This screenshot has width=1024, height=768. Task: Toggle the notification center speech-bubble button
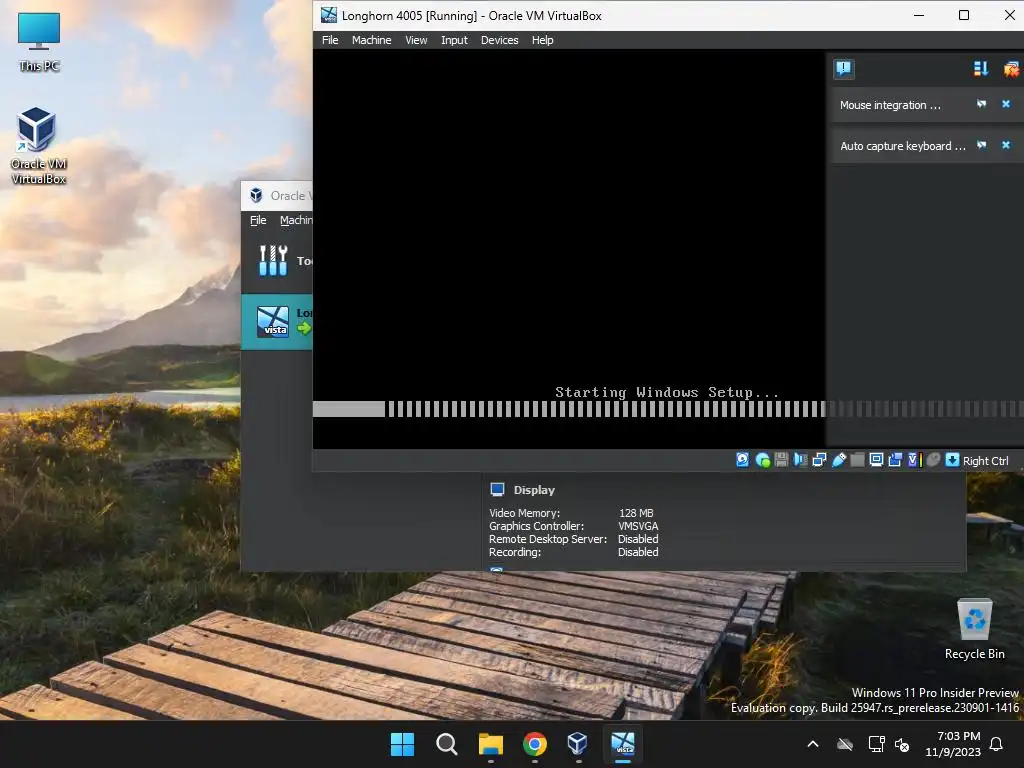(844, 69)
